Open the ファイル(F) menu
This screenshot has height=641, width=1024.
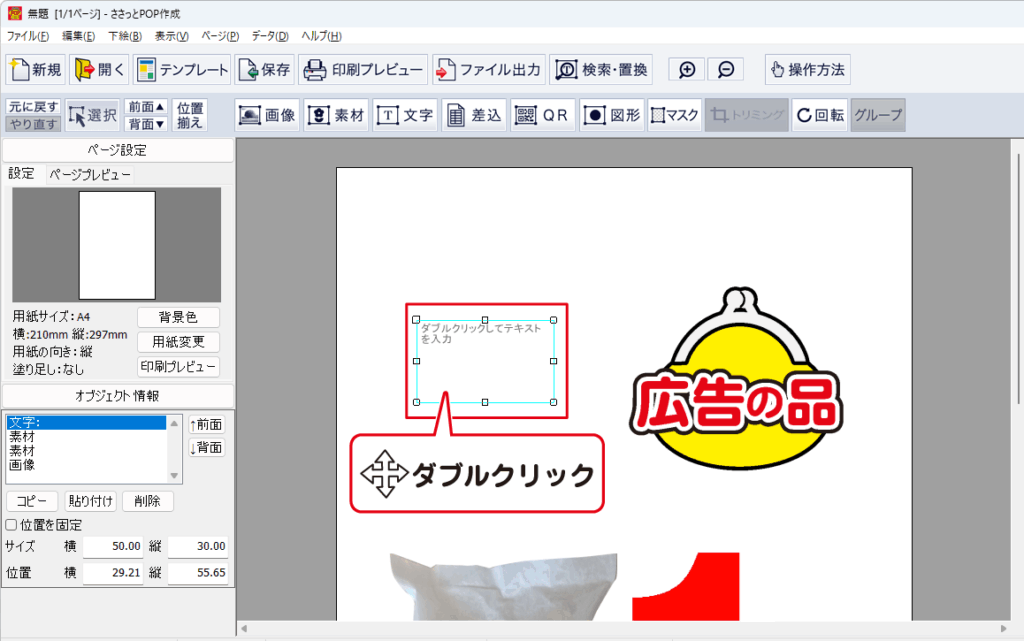coord(28,36)
